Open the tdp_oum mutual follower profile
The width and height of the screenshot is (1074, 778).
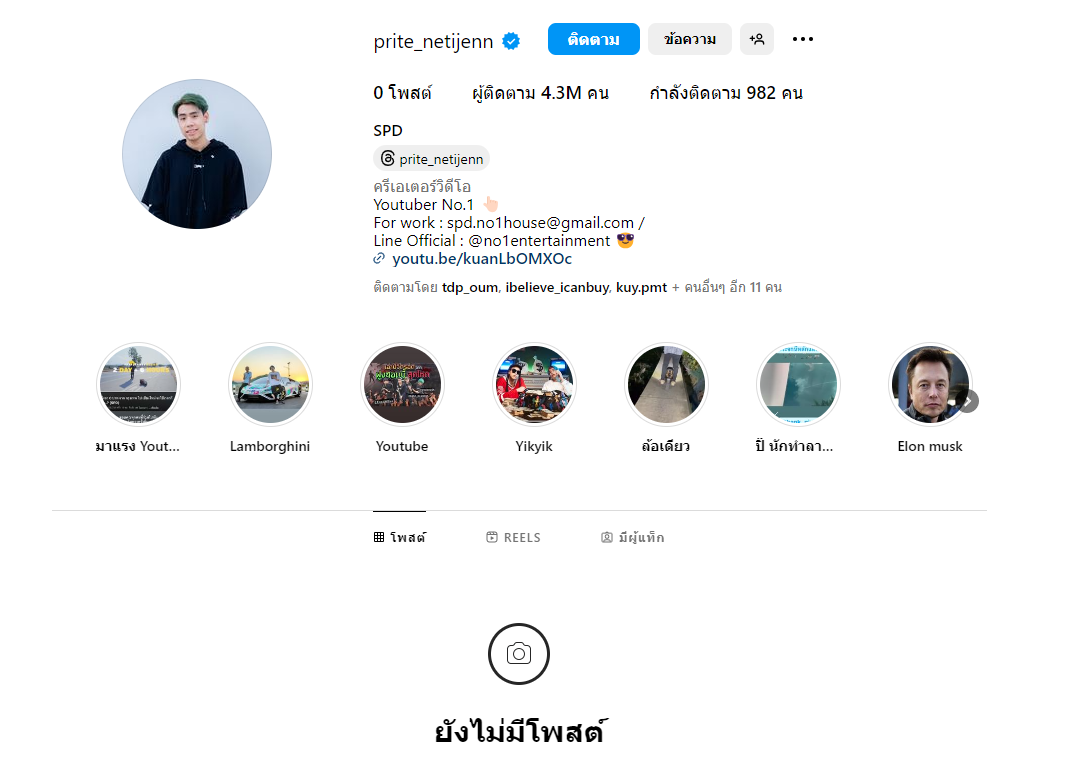coord(470,288)
